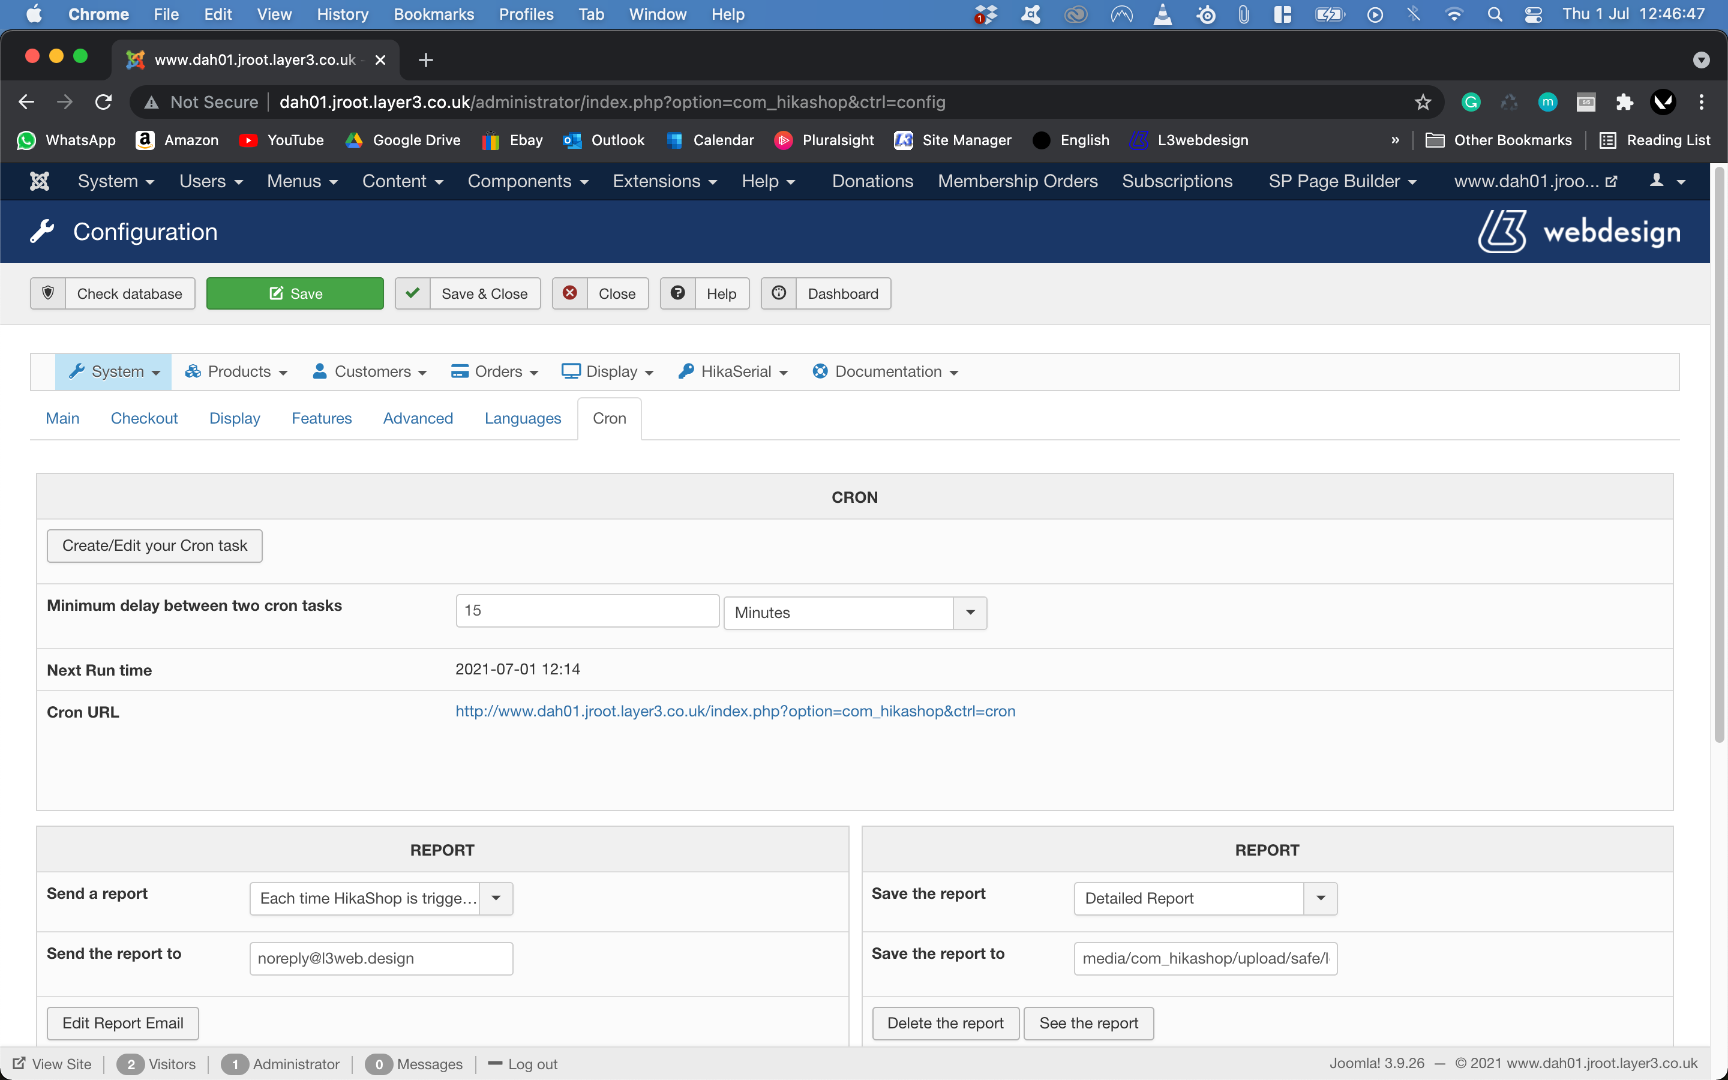Click Create/Edit your Cron task button
The height and width of the screenshot is (1080, 1728).
[x=155, y=546]
